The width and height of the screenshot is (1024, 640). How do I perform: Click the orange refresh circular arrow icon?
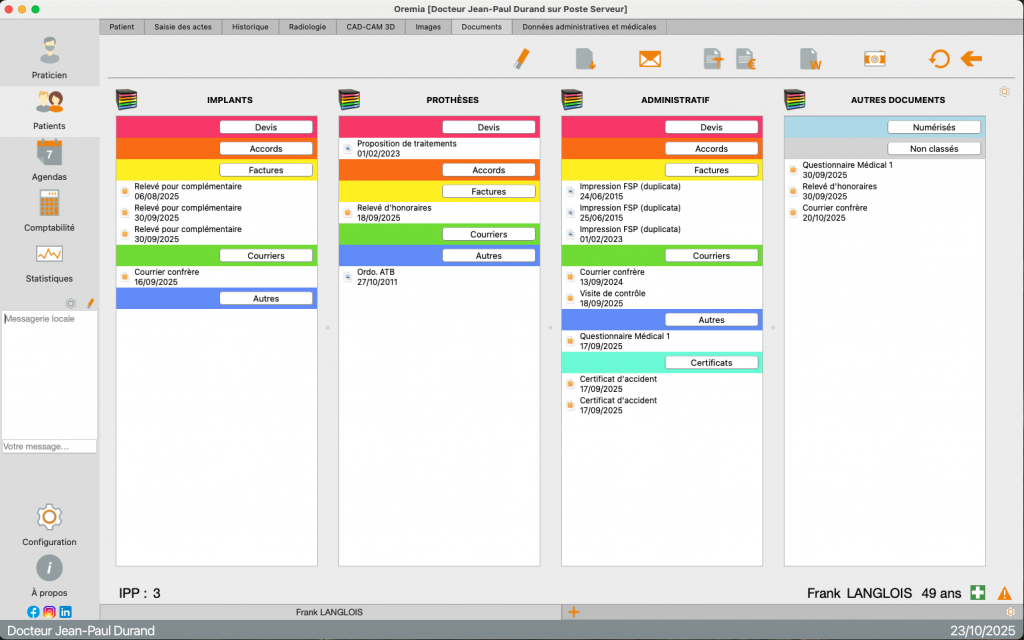[939, 59]
